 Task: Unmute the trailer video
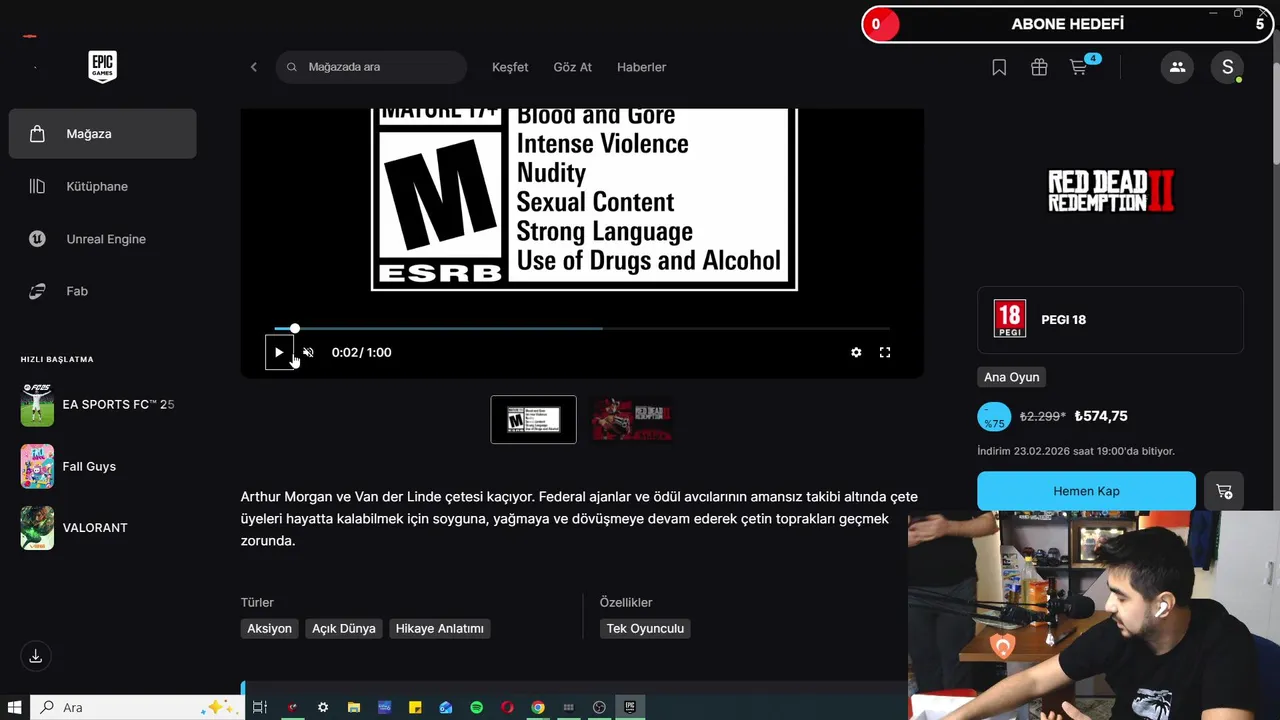click(x=308, y=352)
